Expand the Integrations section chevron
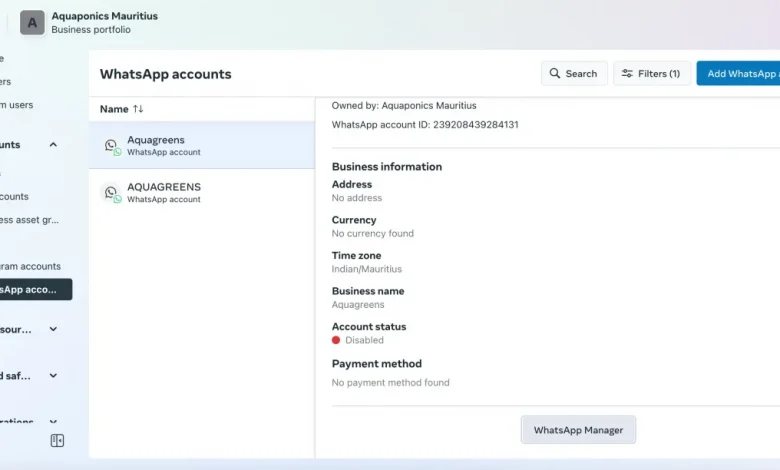The image size is (780, 470). click(x=53, y=422)
